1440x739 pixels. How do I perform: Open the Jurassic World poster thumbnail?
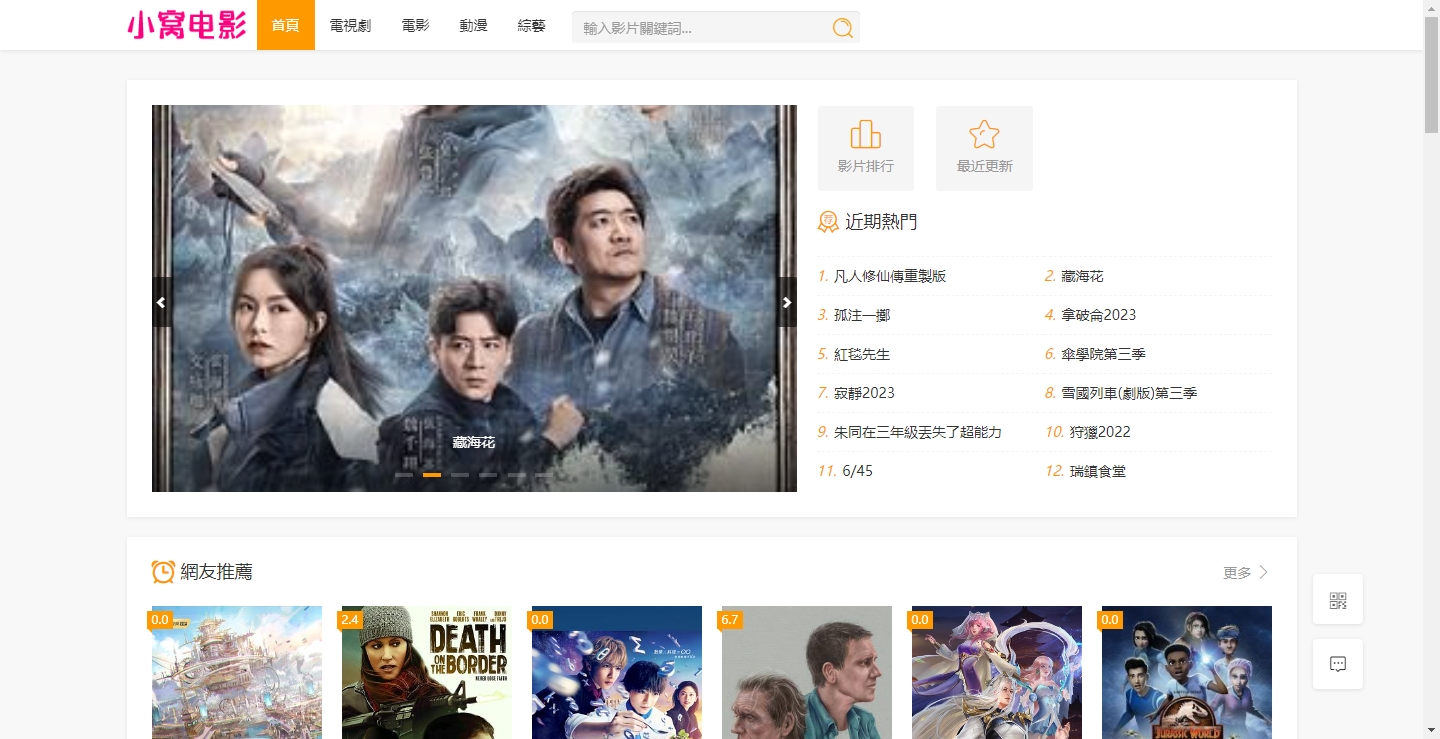point(1186,672)
